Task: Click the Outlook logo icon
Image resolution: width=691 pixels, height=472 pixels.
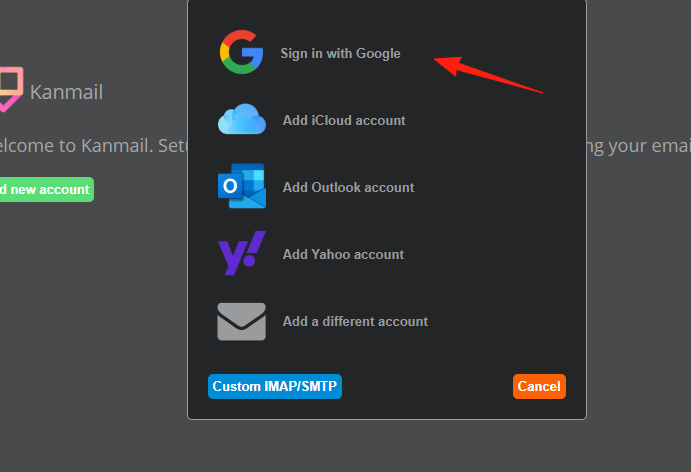Action: tap(242, 186)
